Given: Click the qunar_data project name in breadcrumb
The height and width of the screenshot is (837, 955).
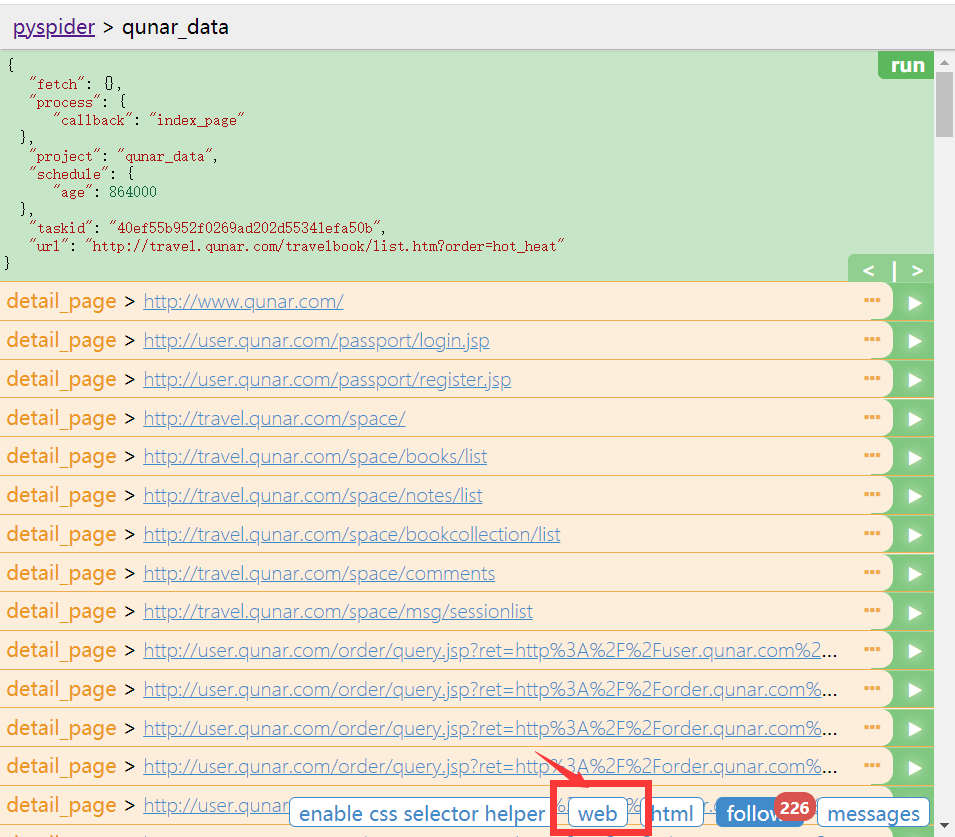Looking at the screenshot, I should 175,27.
